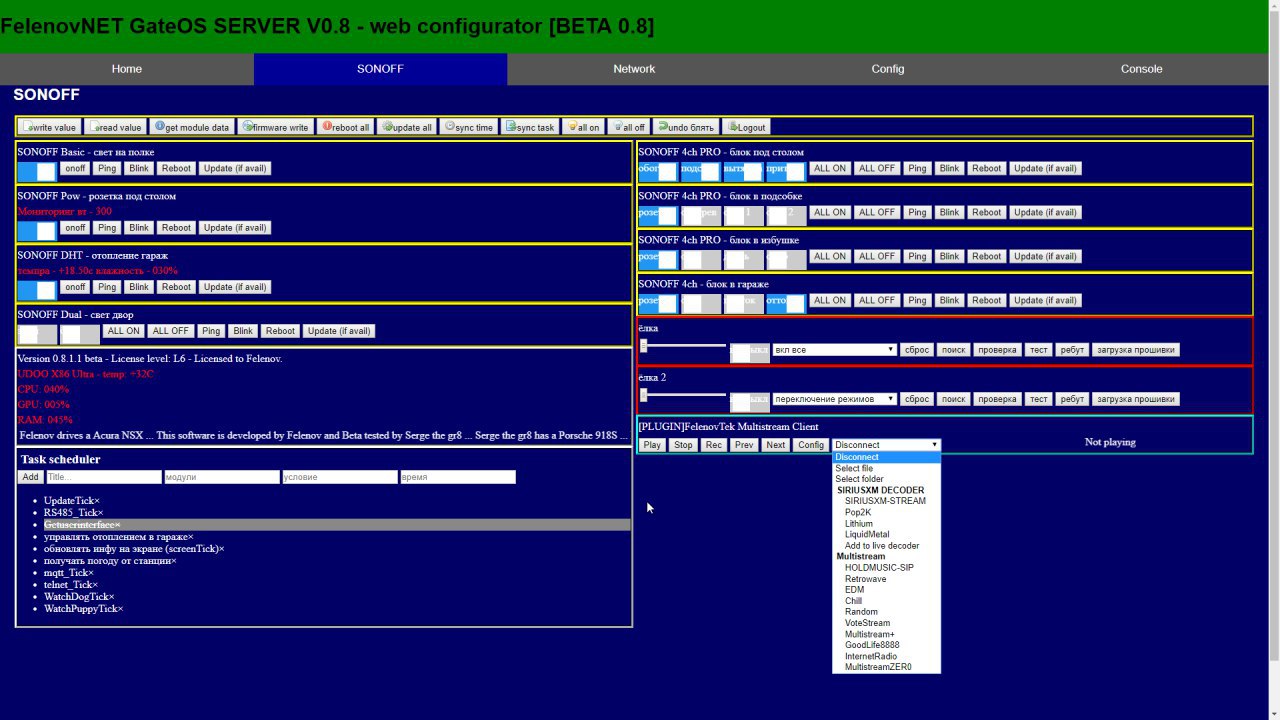Screen dimensions: 1280x720
Task: Click Rec in the Multistream Client
Action: (x=713, y=445)
